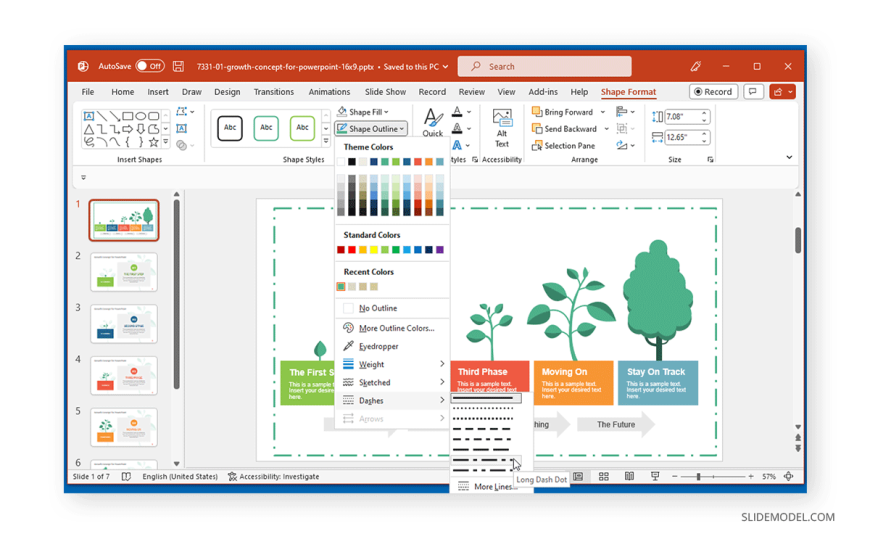
Task: Pick the red standard color swatch
Action: (351, 250)
